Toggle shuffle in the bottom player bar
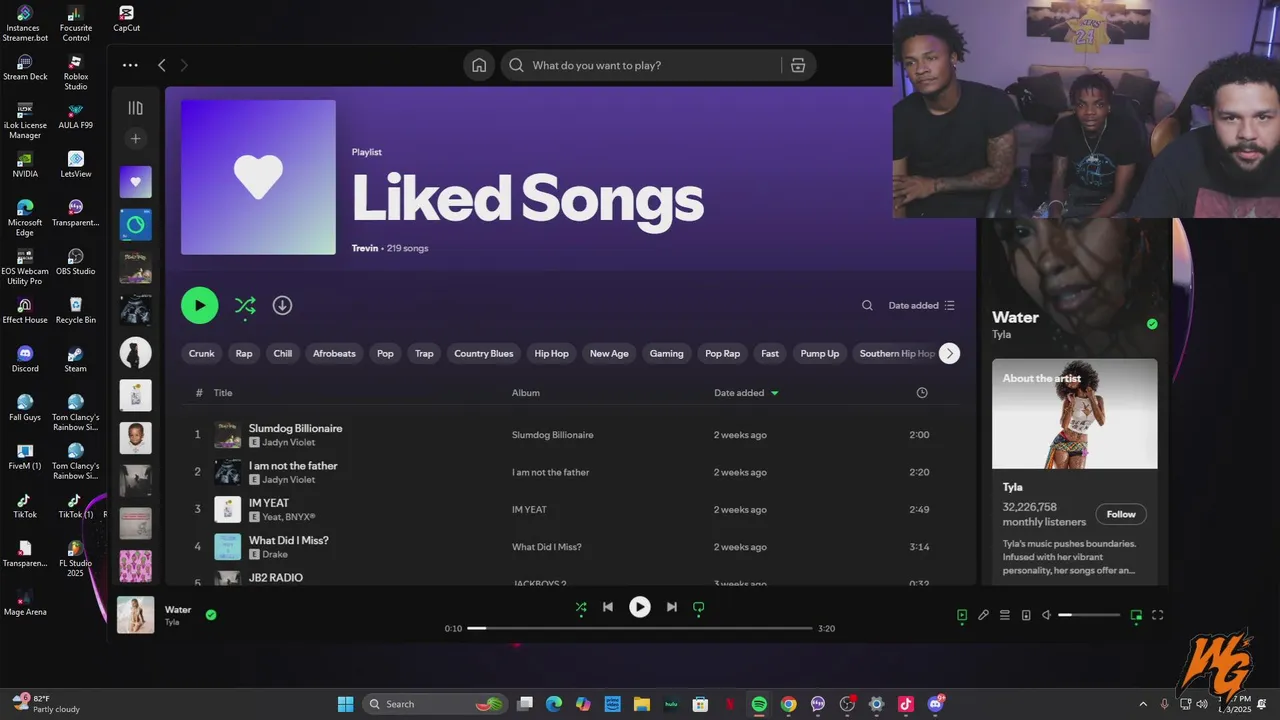This screenshot has width=1280, height=720. [581, 607]
